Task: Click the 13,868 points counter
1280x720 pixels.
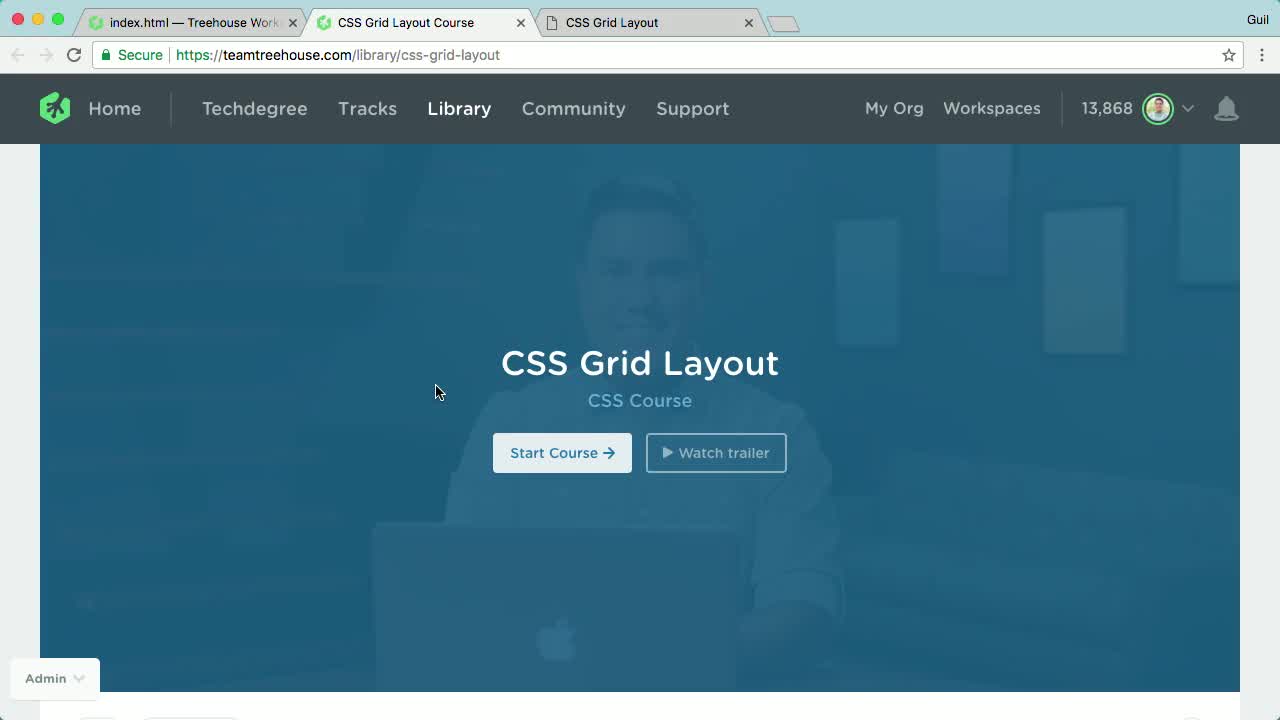Action: point(1106,108)
